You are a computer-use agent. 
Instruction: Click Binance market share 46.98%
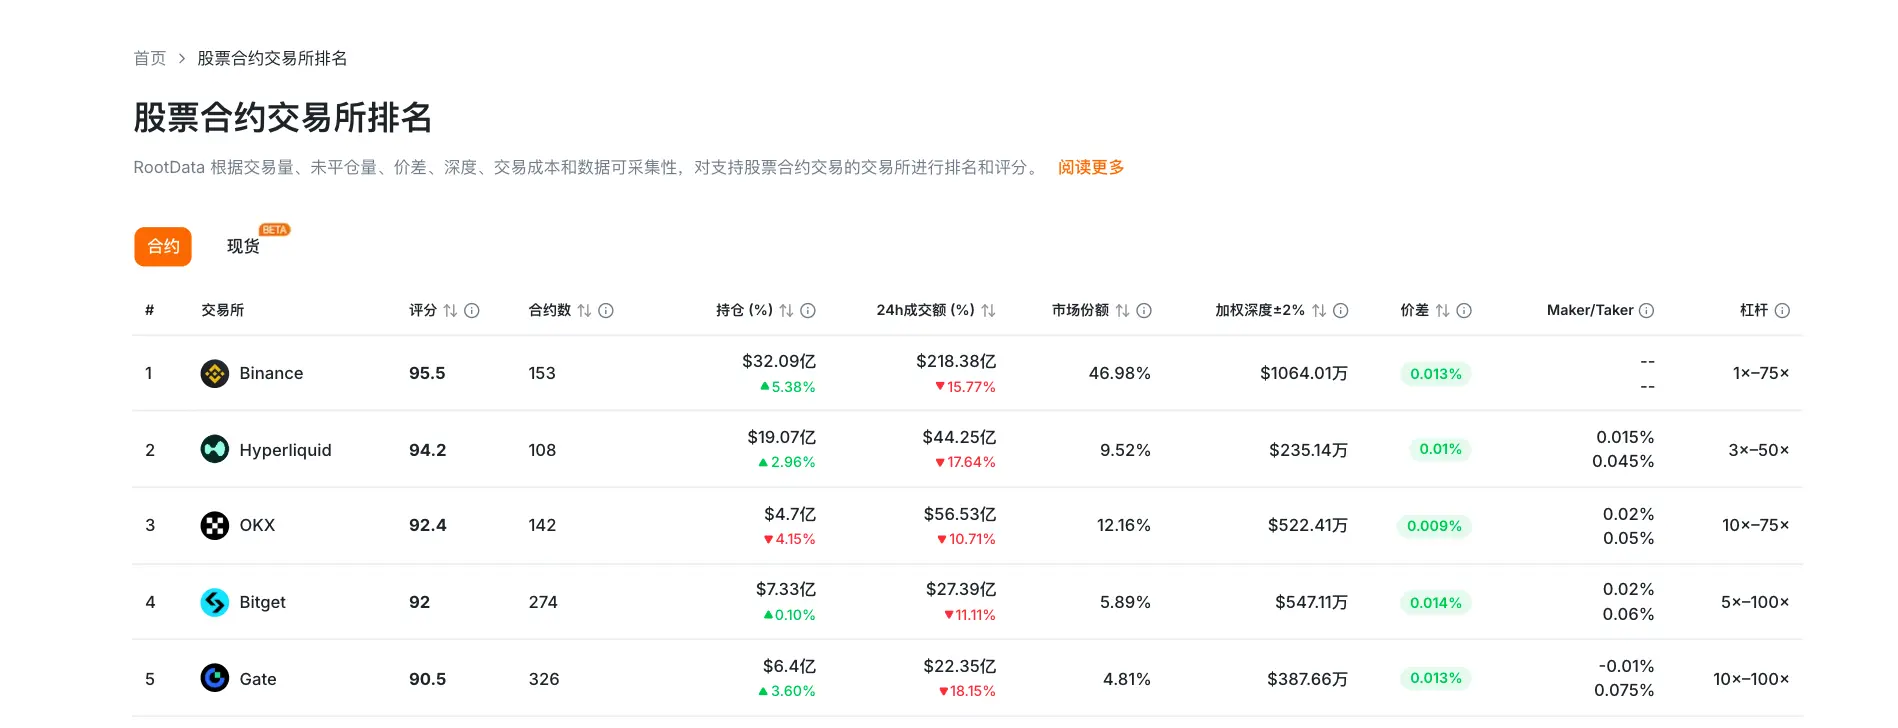(x=1120, y=373)
